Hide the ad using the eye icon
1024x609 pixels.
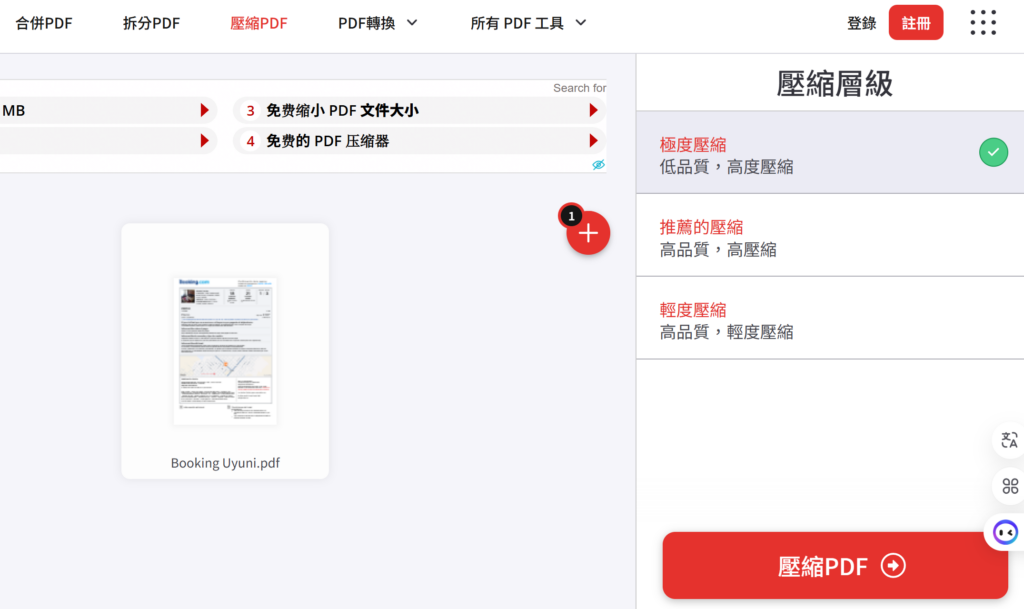(598, 164)
